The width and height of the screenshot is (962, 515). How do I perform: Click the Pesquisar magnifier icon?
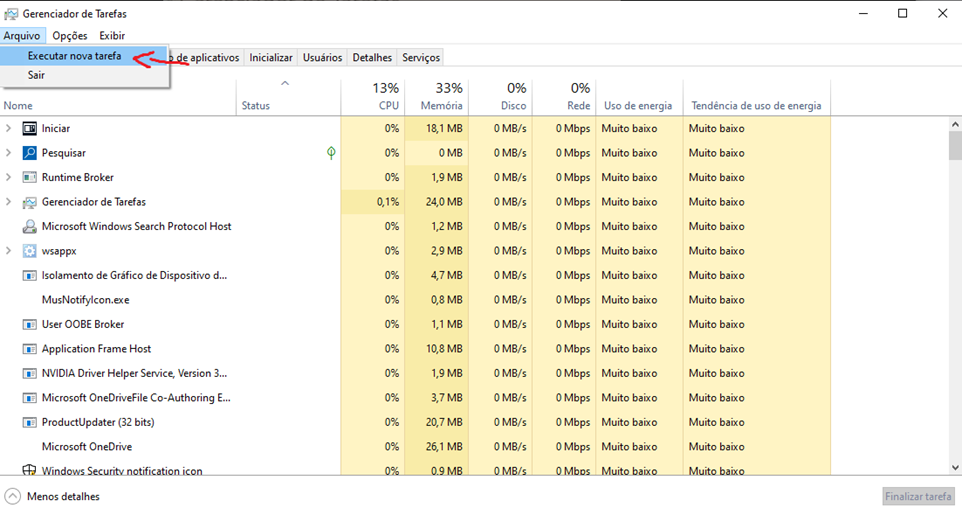point(29,153)
